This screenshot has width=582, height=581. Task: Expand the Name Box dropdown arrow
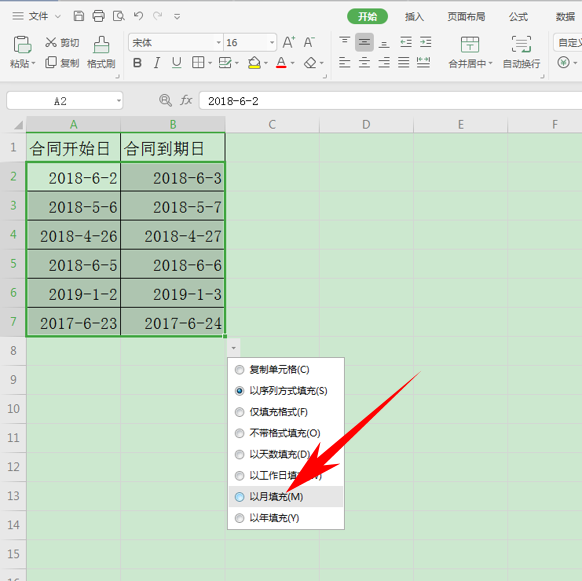click(118, 101)
